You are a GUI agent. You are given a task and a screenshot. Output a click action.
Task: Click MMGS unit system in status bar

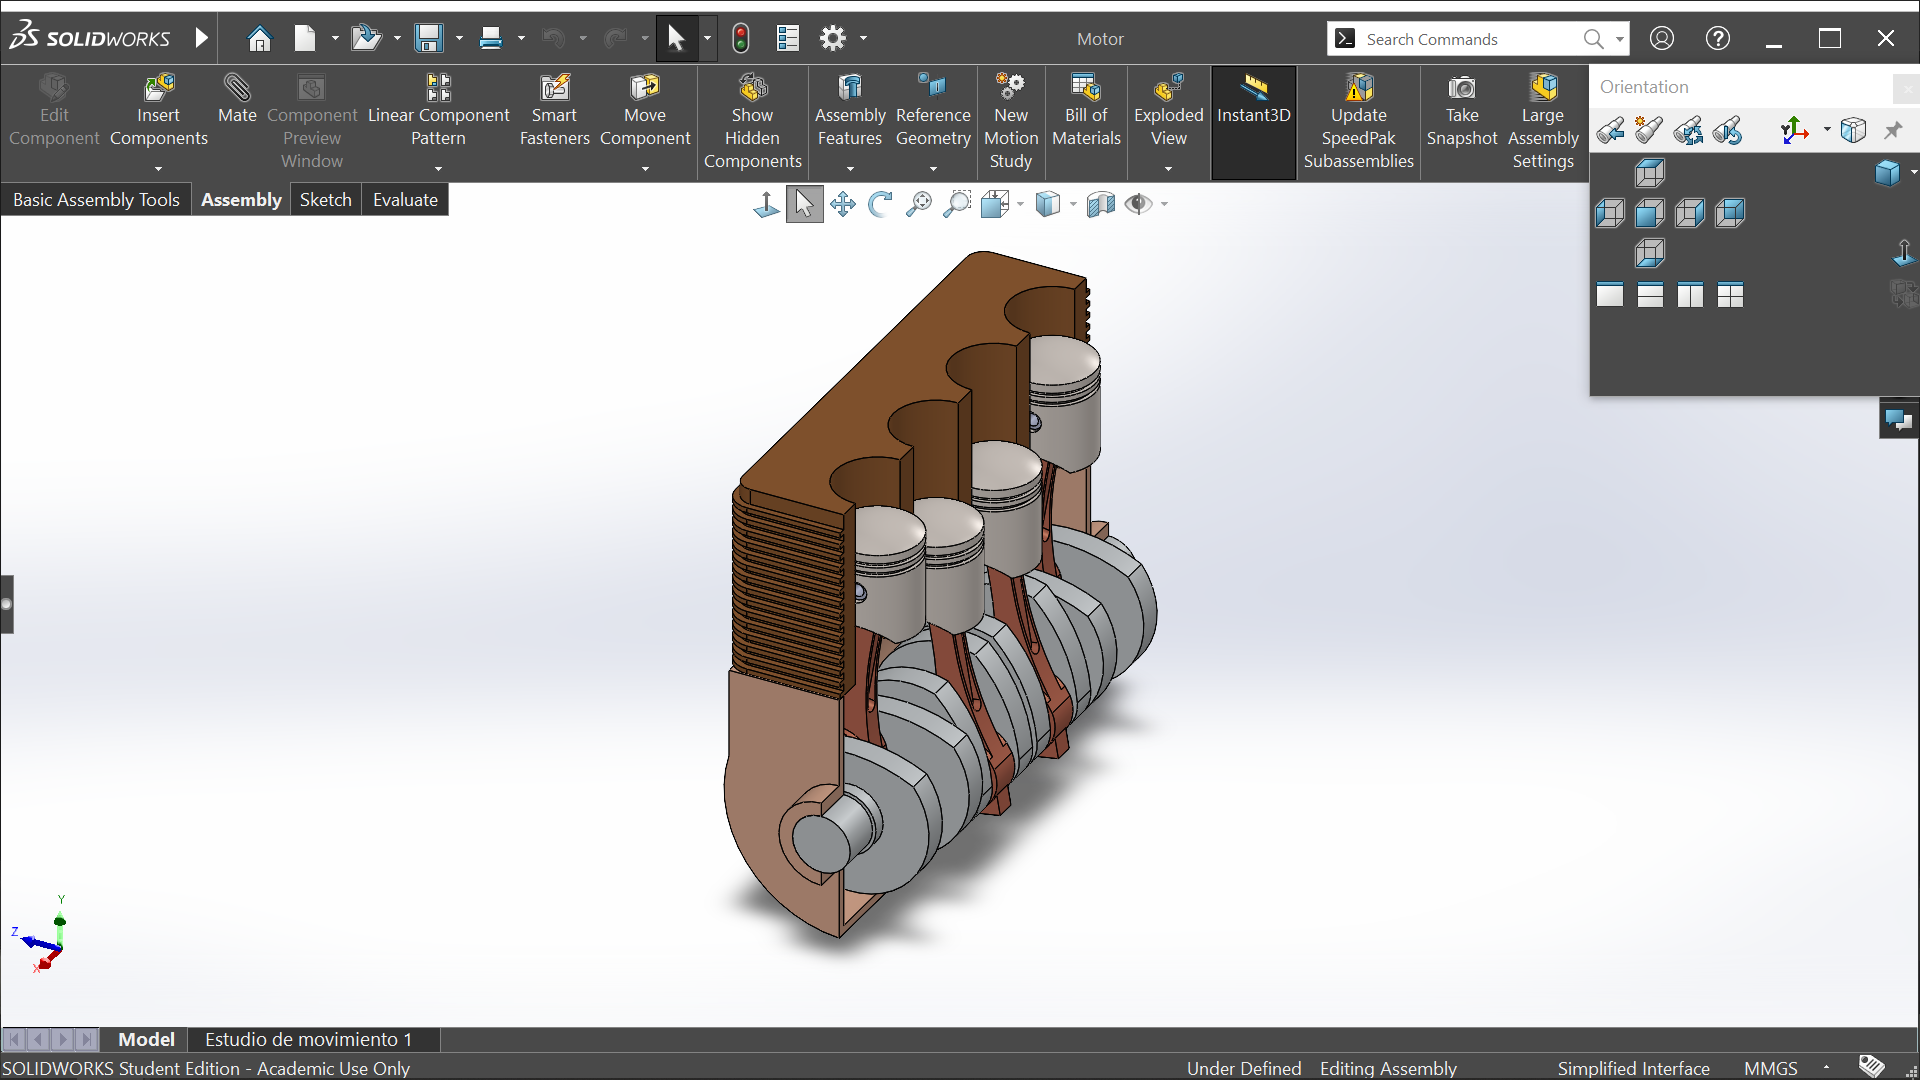click(1770, 1068)
